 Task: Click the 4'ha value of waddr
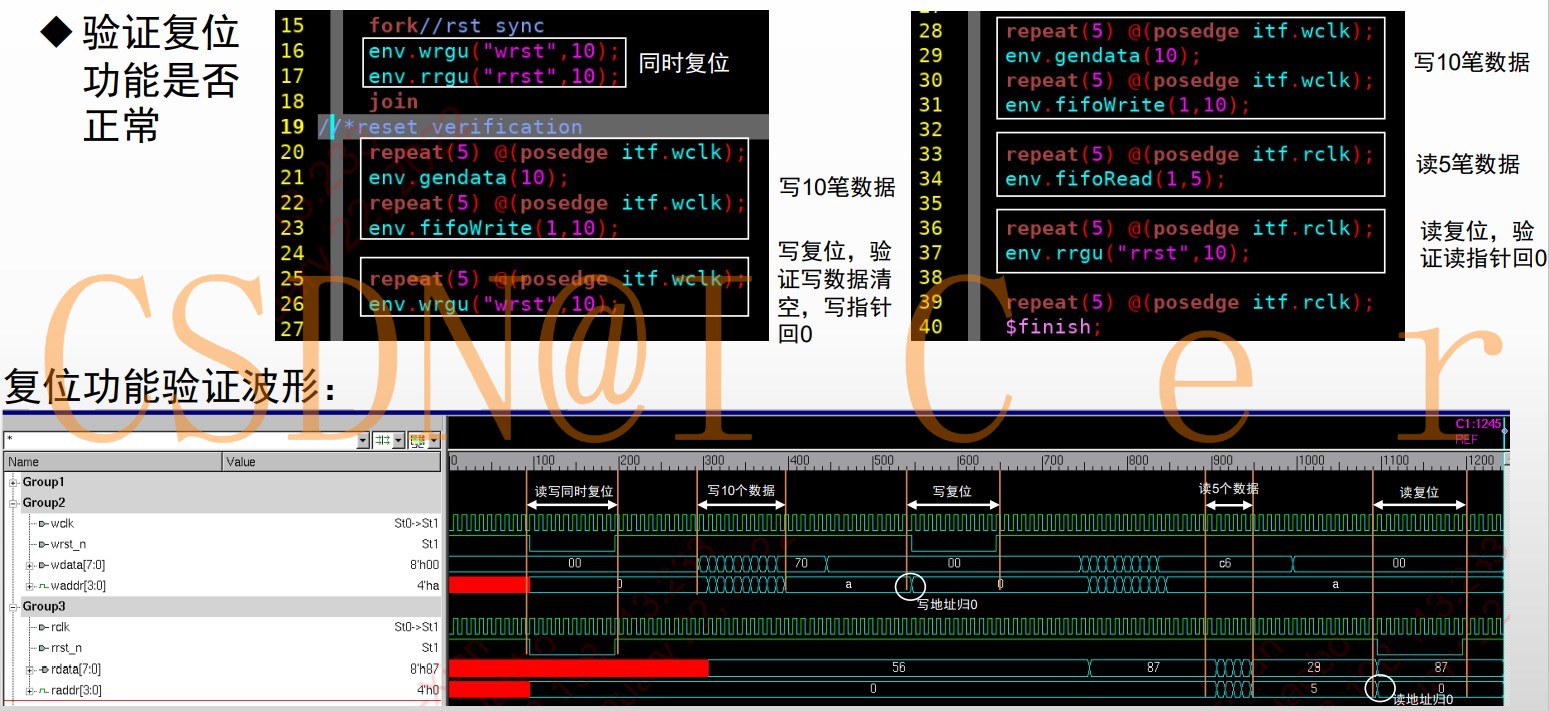(428, 586)
